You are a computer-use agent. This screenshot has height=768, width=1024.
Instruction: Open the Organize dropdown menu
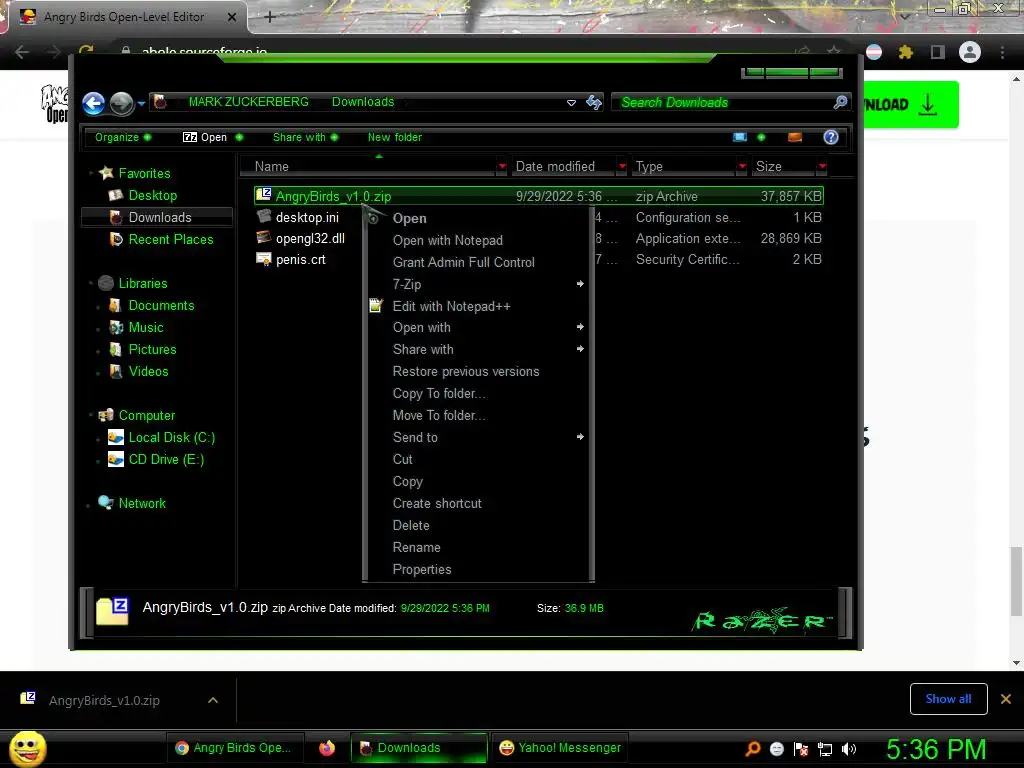[x=123, y=137]
